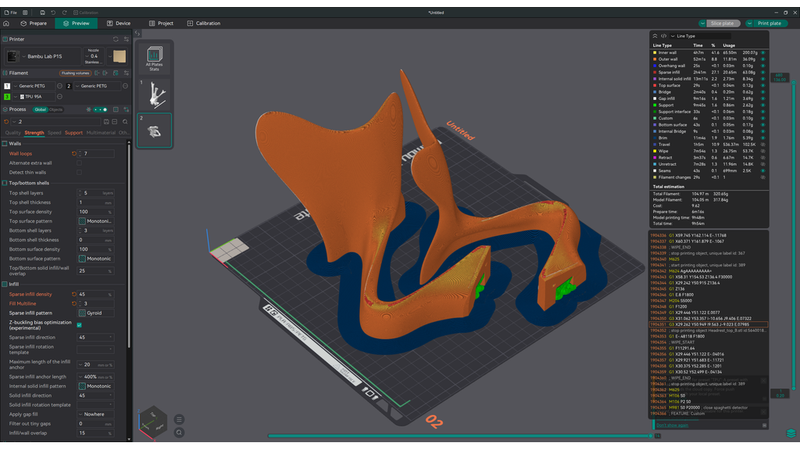Open the TPU 95A filament dropdown

tap(33, 96)
